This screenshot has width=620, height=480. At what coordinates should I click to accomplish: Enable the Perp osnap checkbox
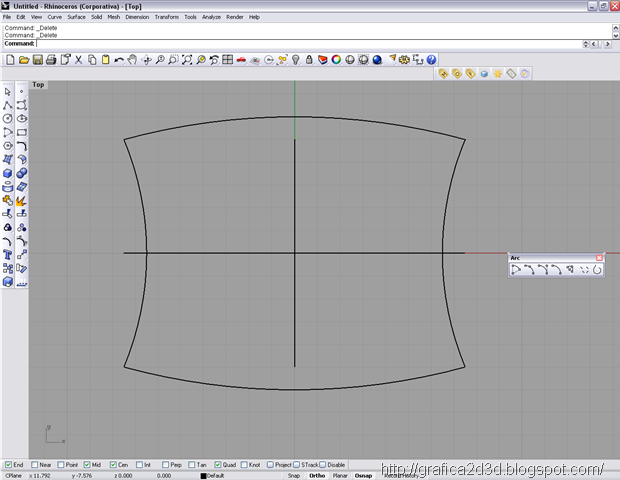point(165,465)
